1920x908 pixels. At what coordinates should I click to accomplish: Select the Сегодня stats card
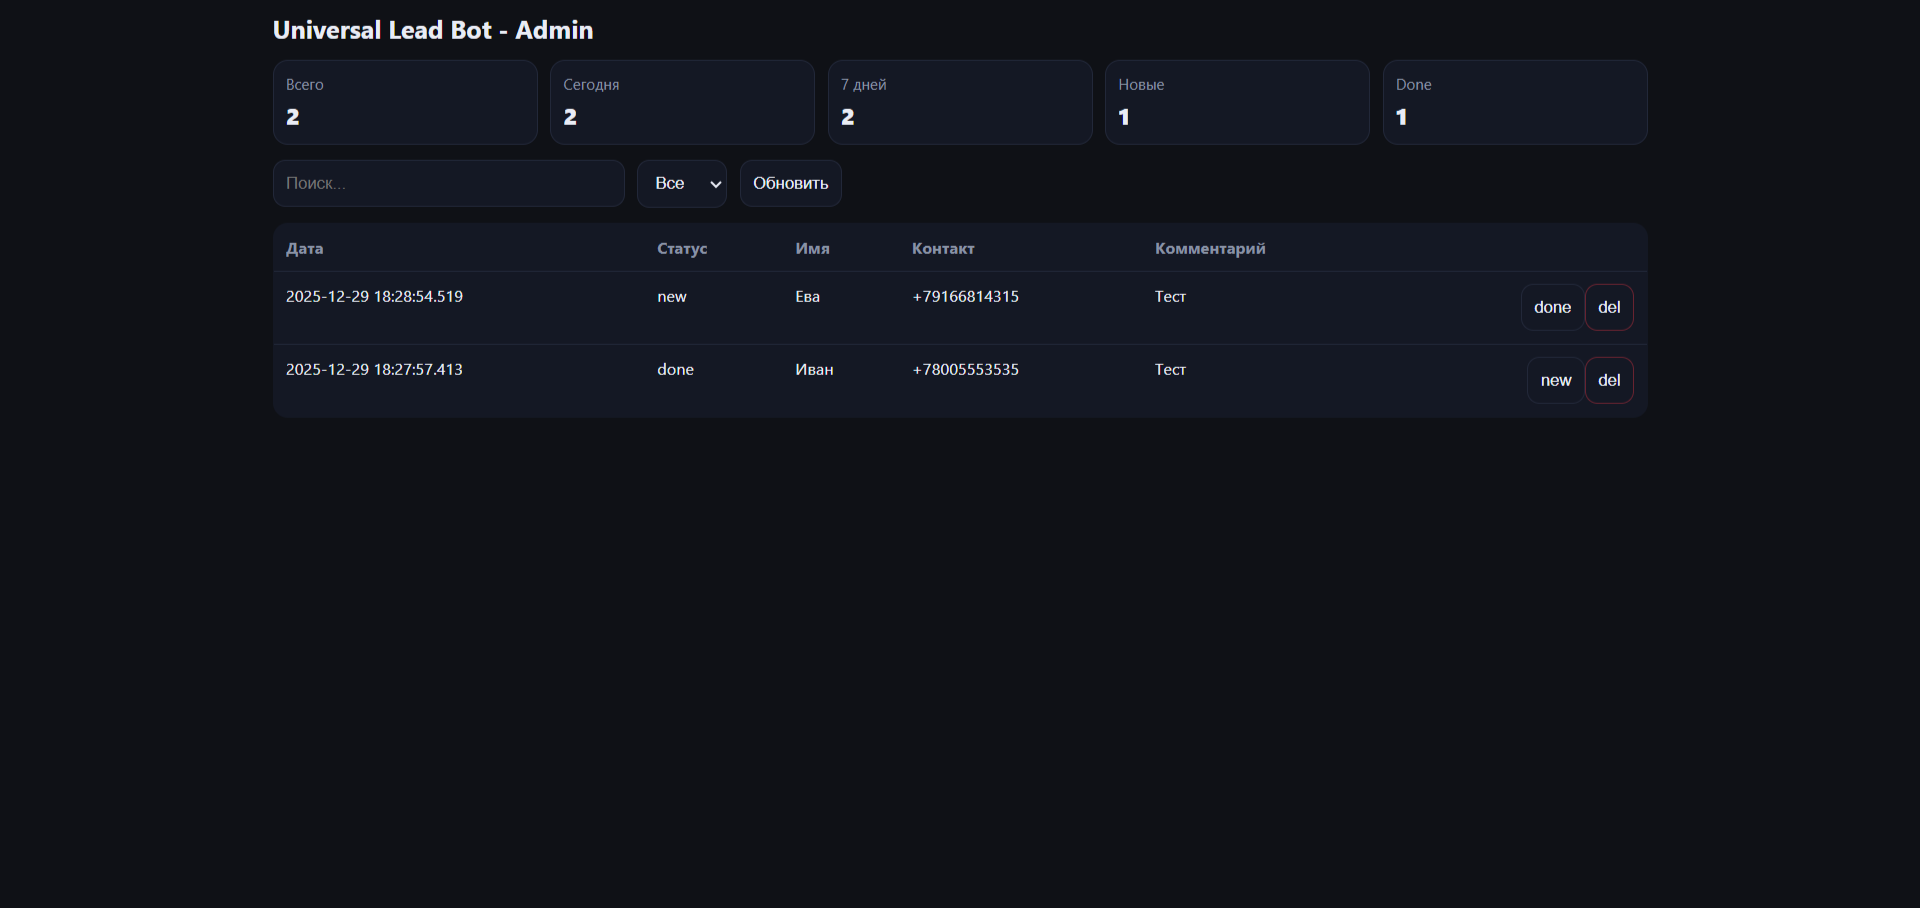tap(682, 102)
